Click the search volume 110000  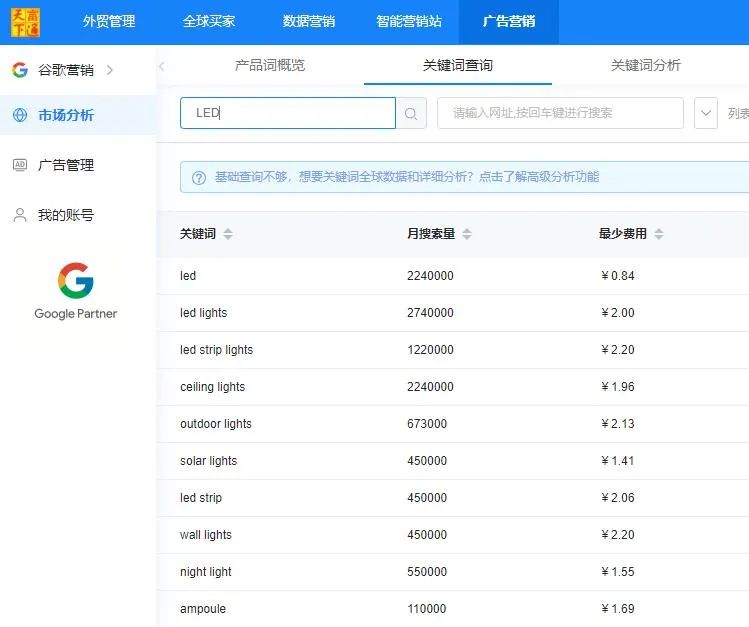tap(427, 609)
